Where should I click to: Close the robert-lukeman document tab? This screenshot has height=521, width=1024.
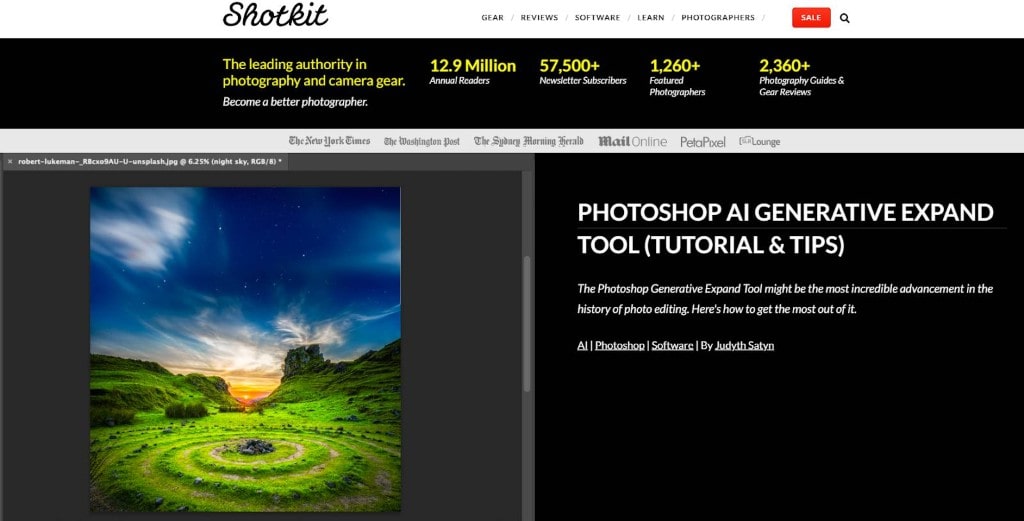(x=10, y=161)
